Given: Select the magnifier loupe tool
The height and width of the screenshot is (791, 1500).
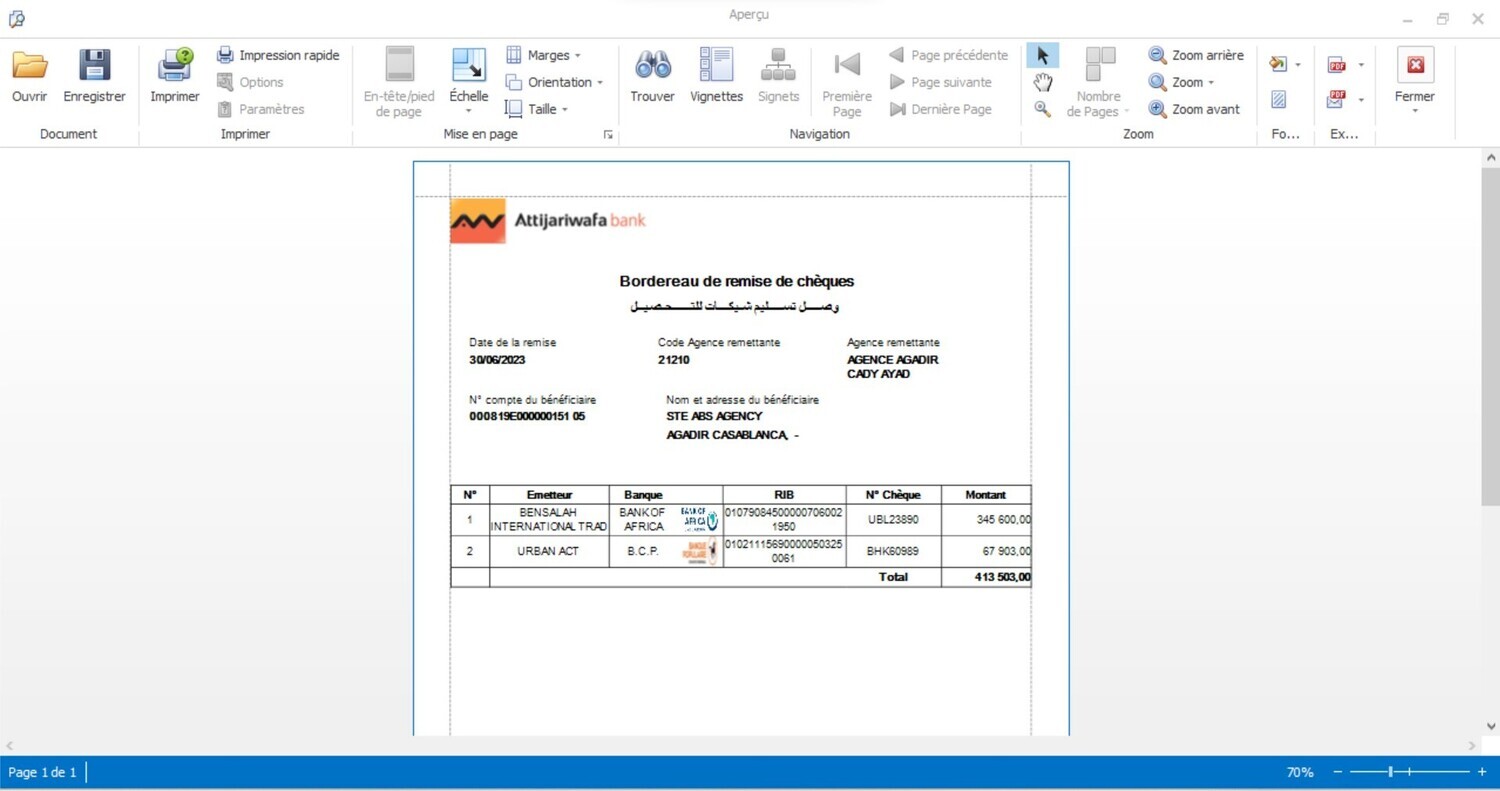Looking at the screenshot, I should [1042, 109].
